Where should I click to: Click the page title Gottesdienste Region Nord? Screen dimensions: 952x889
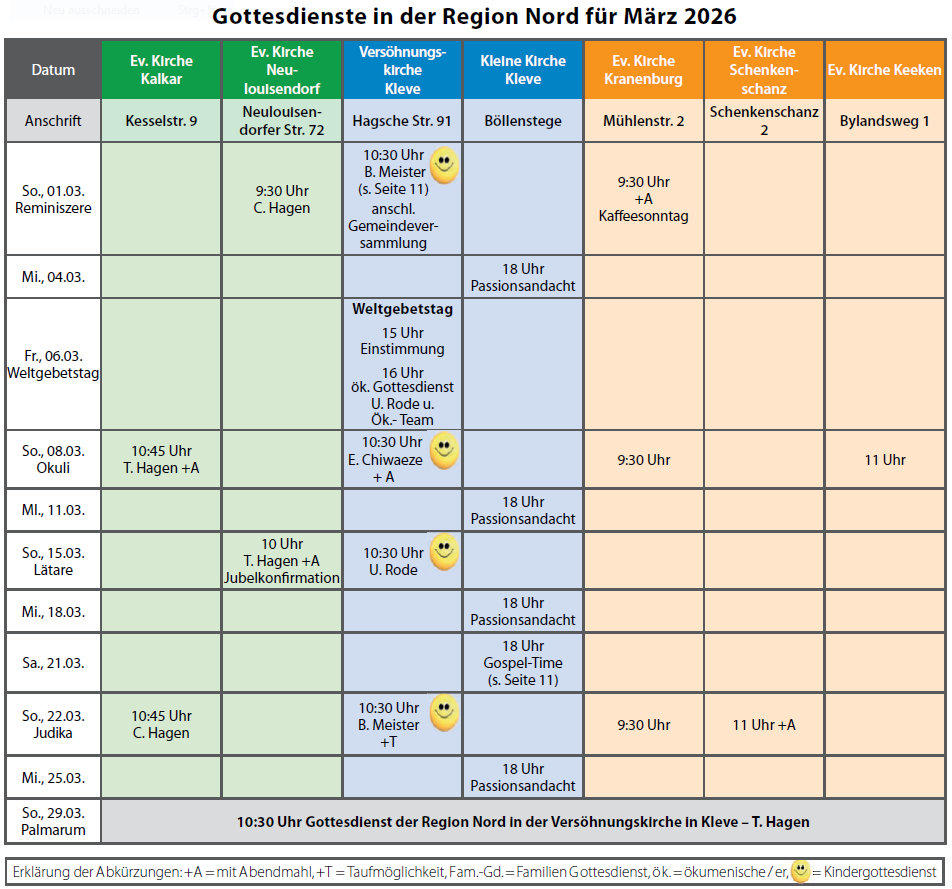pos(475,17)
